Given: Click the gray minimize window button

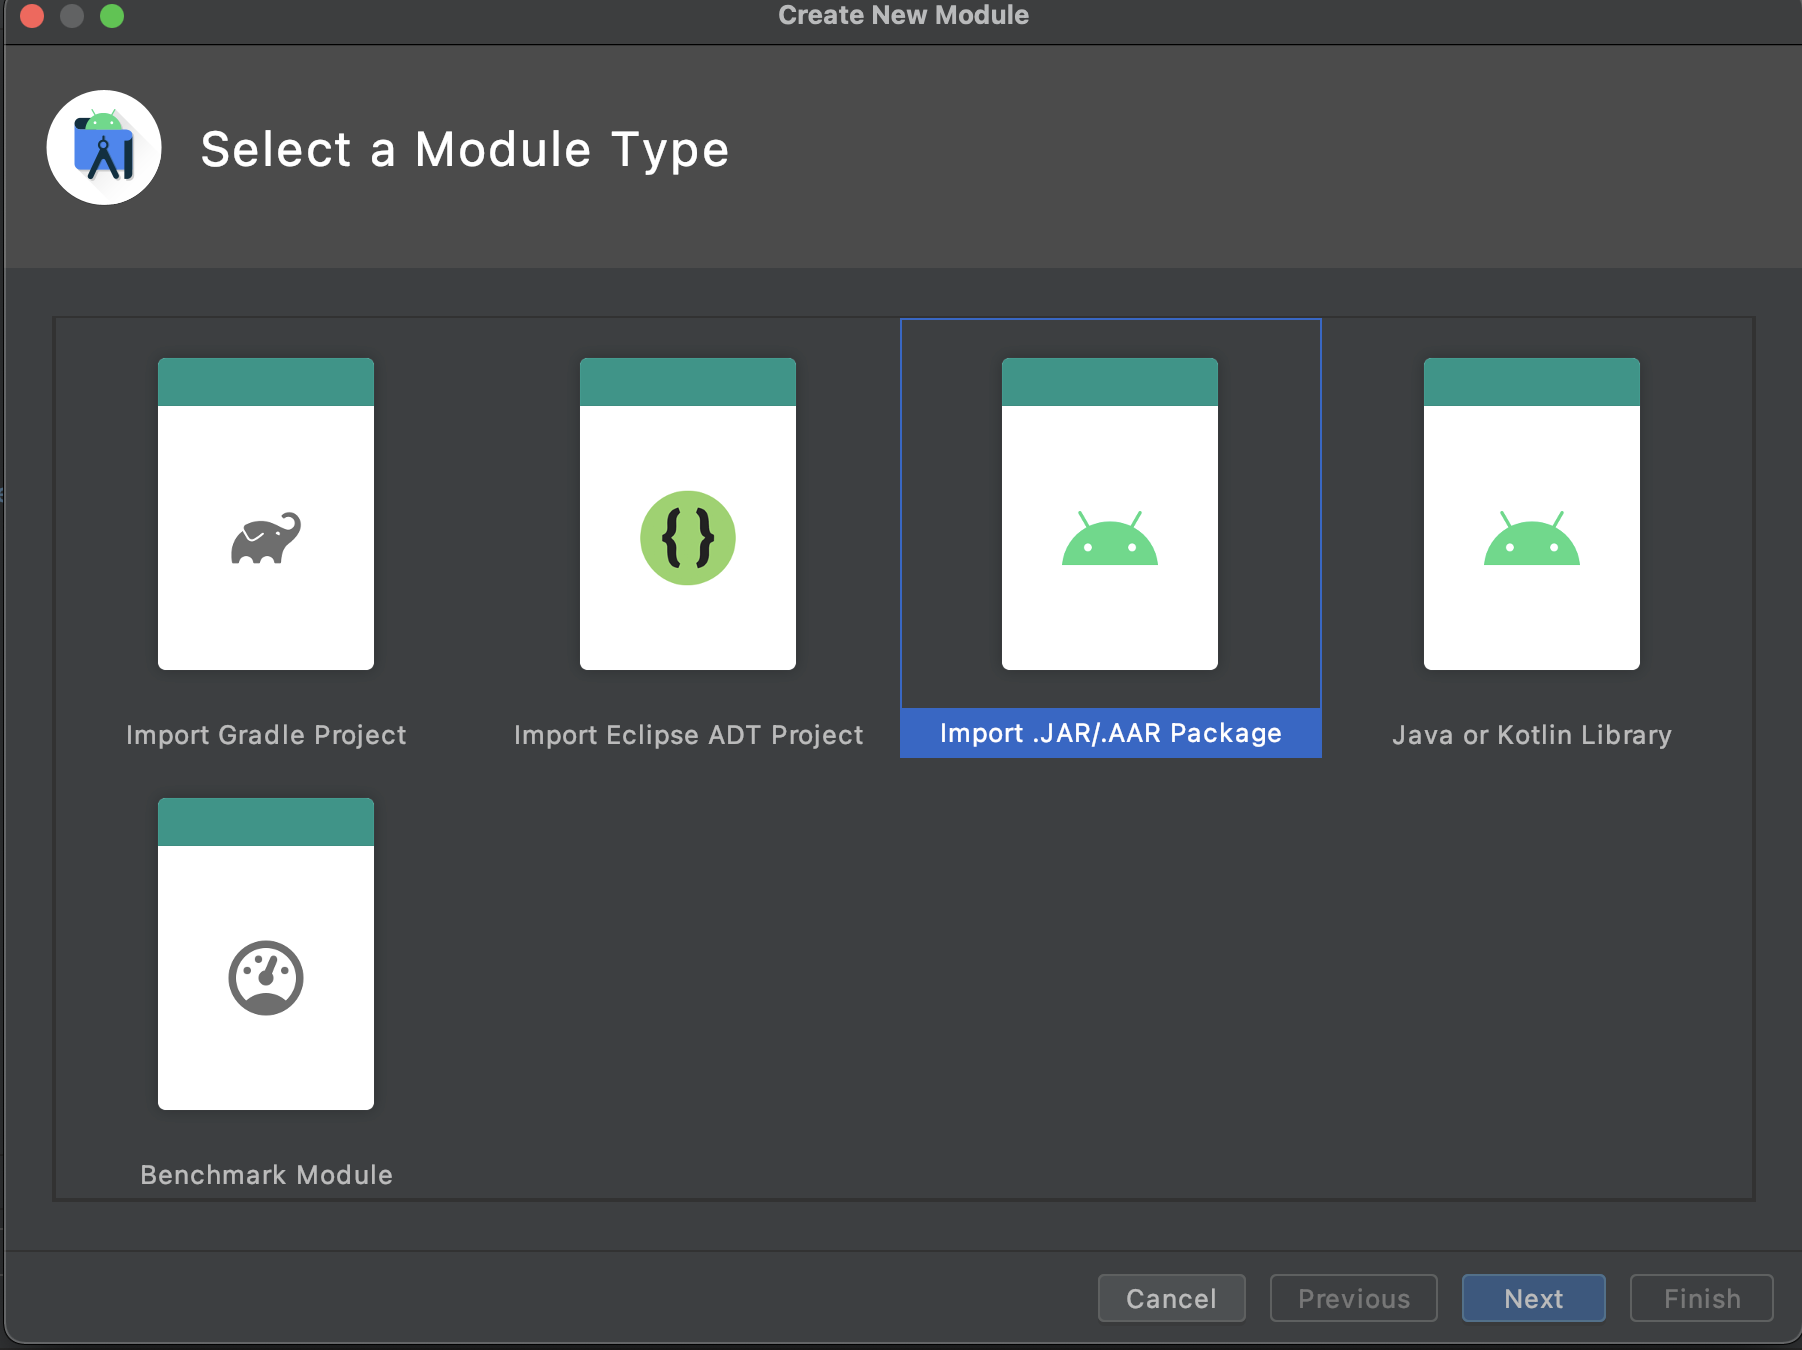Looking at the screenshot, I should click(72, 16).
